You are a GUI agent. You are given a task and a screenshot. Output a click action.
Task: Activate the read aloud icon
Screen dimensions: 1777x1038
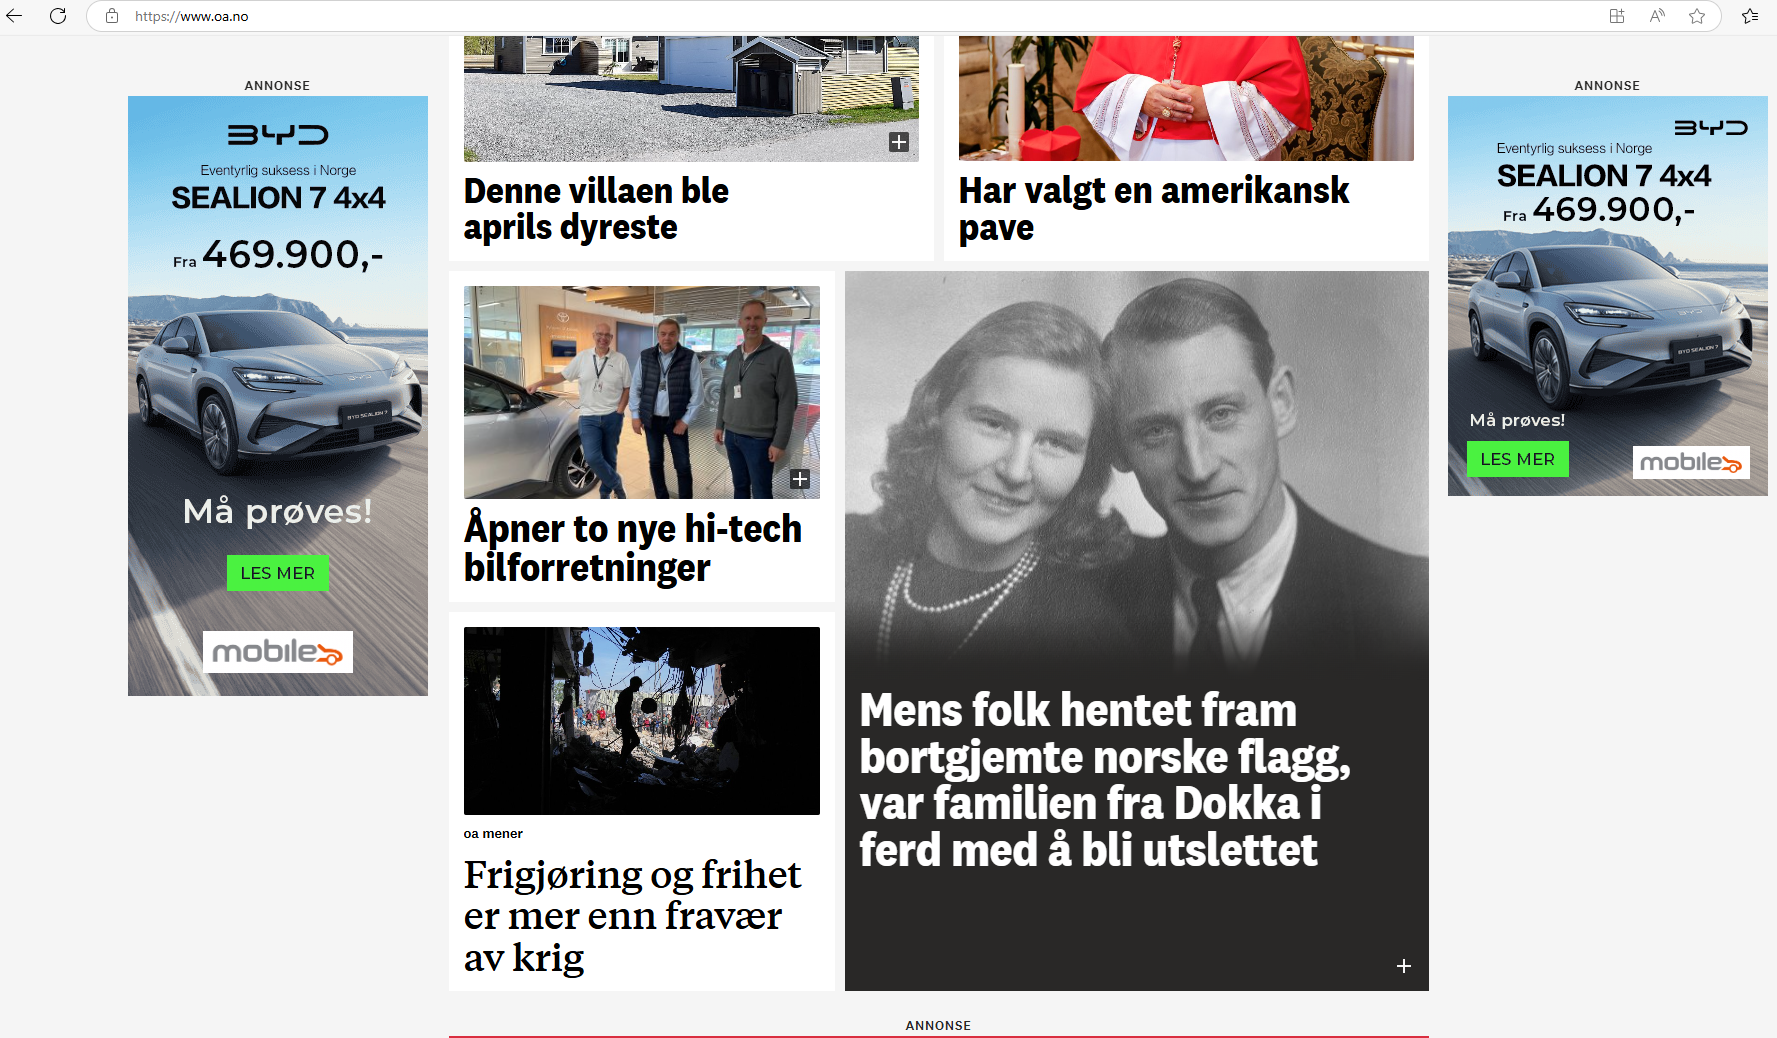pos(1657,16)
